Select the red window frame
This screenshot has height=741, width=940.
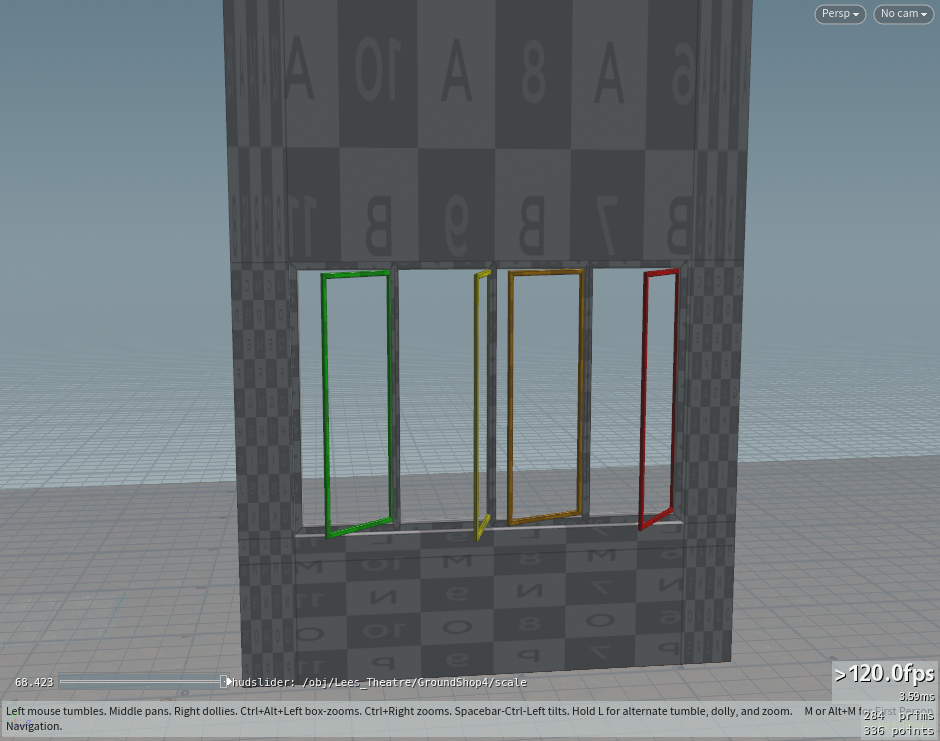pos(643,400)
